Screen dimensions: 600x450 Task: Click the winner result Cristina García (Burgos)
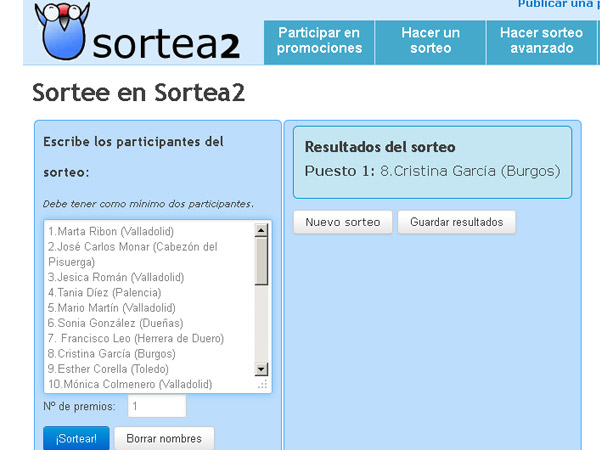pyautogui.click(x=469, y=171)
